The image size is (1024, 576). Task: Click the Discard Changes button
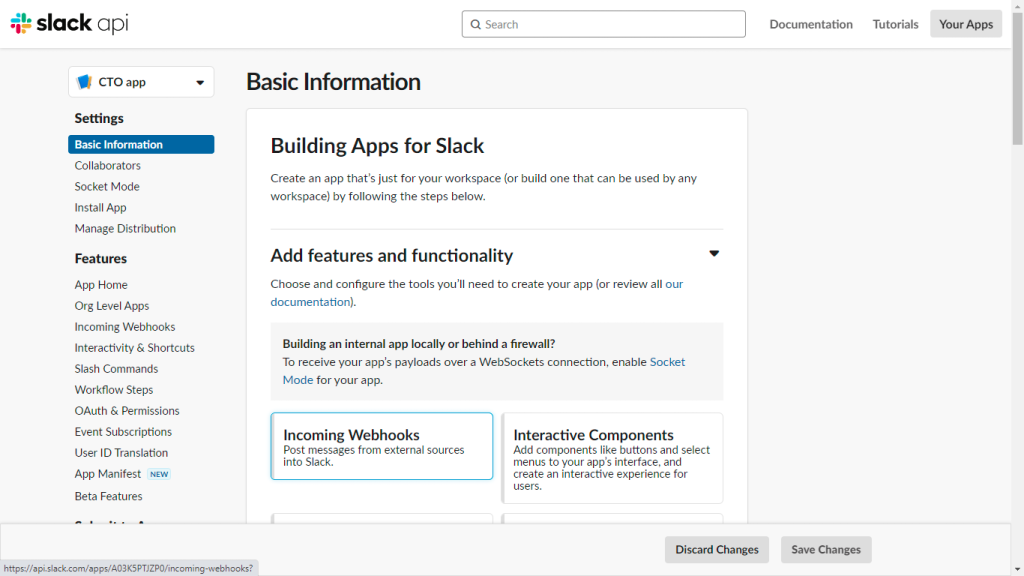[x=716, y=549]
